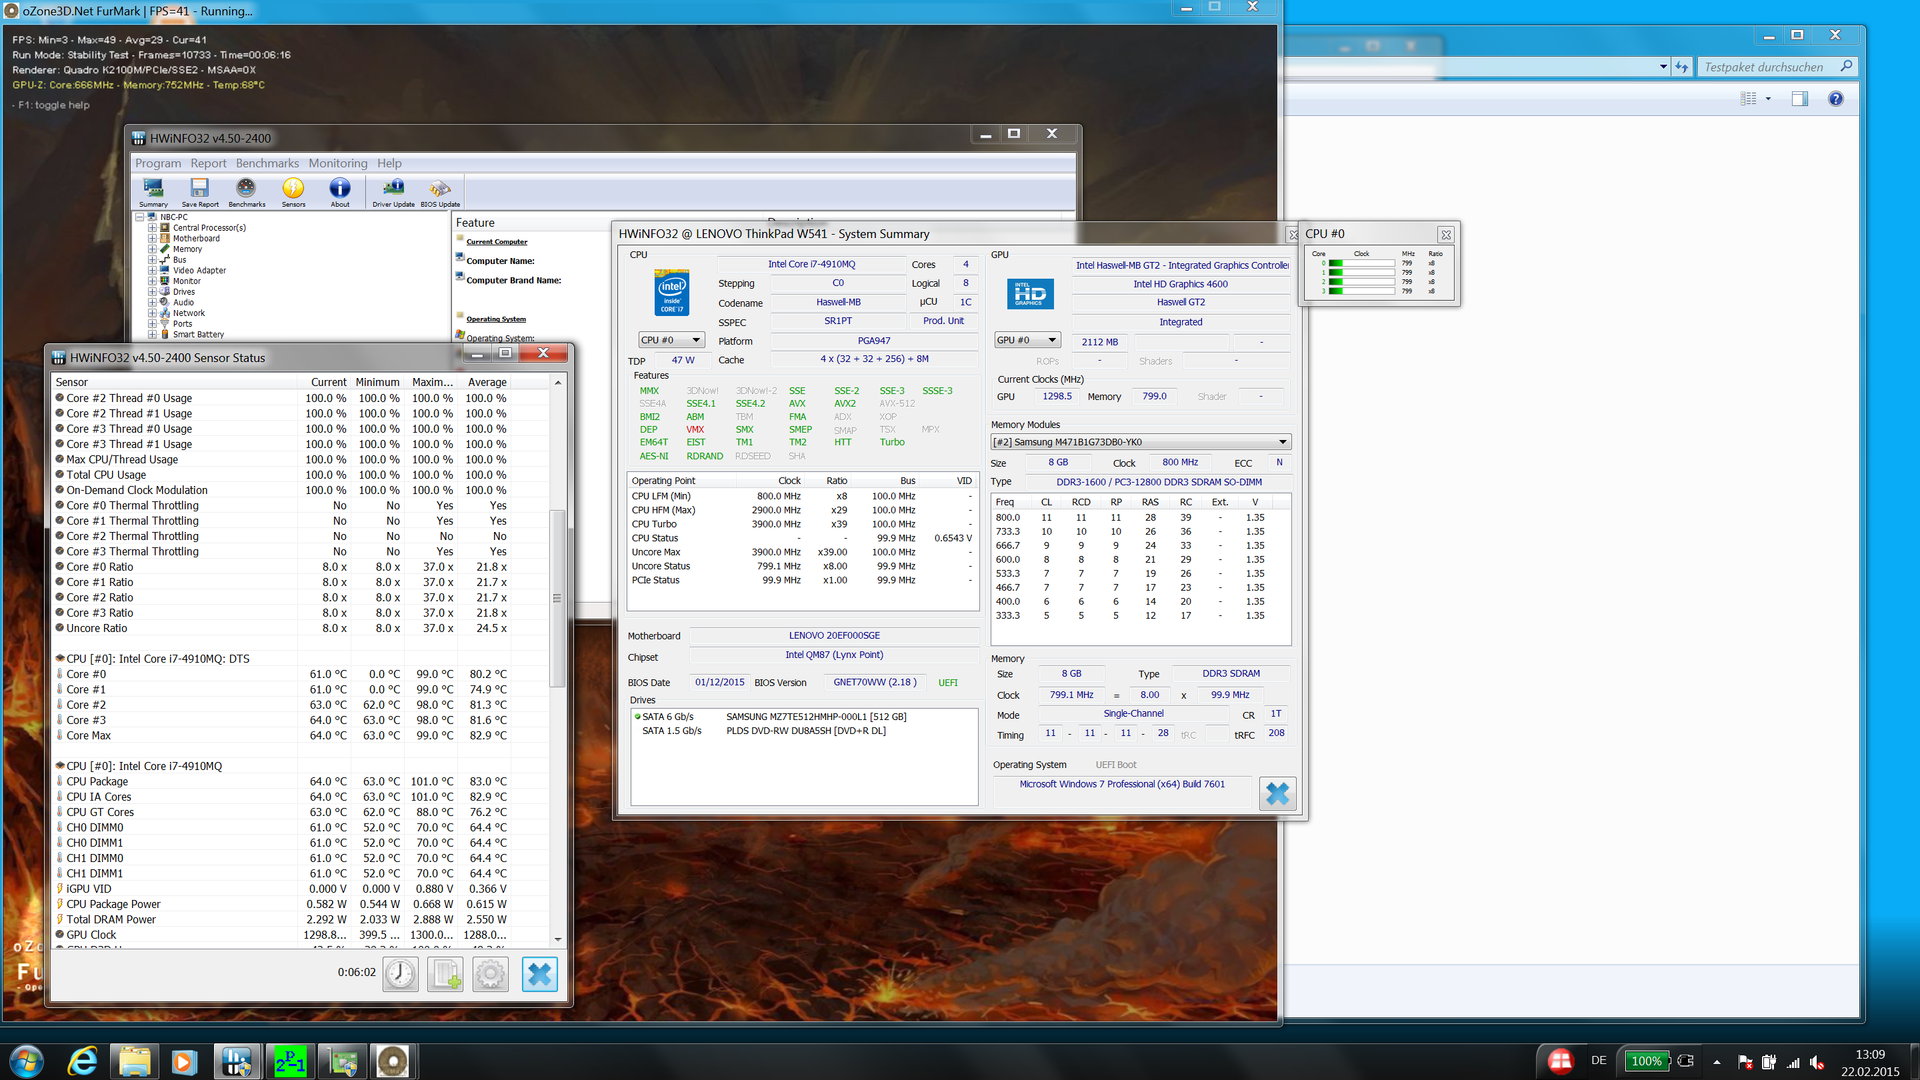Click the network signal tray icon
1920x1080 pixels.
point(1793,1062)
